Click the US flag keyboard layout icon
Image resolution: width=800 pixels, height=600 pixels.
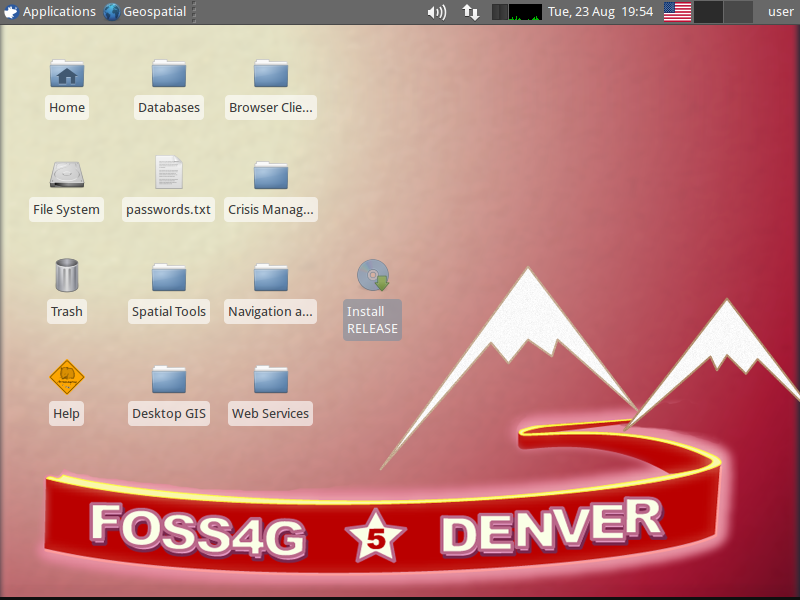tap(678, 12)
